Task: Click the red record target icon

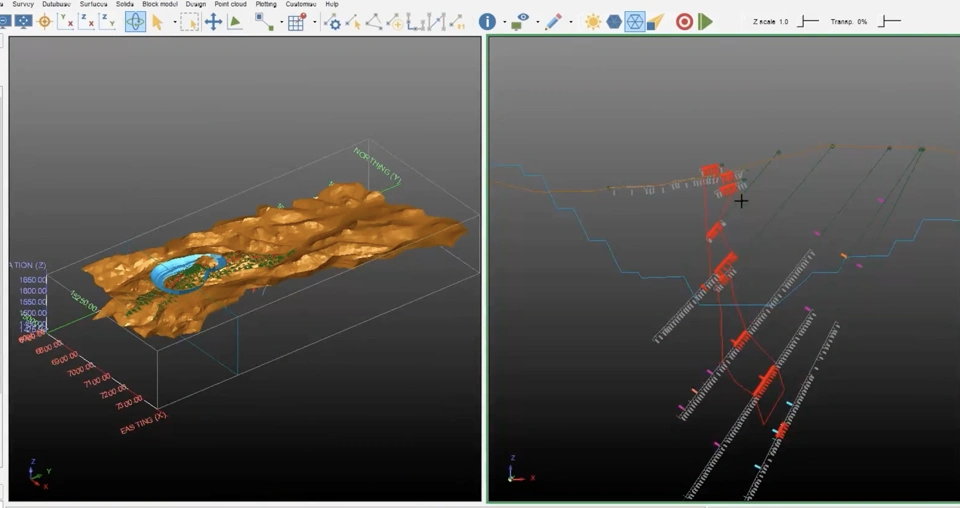Action: click(684, 22)
